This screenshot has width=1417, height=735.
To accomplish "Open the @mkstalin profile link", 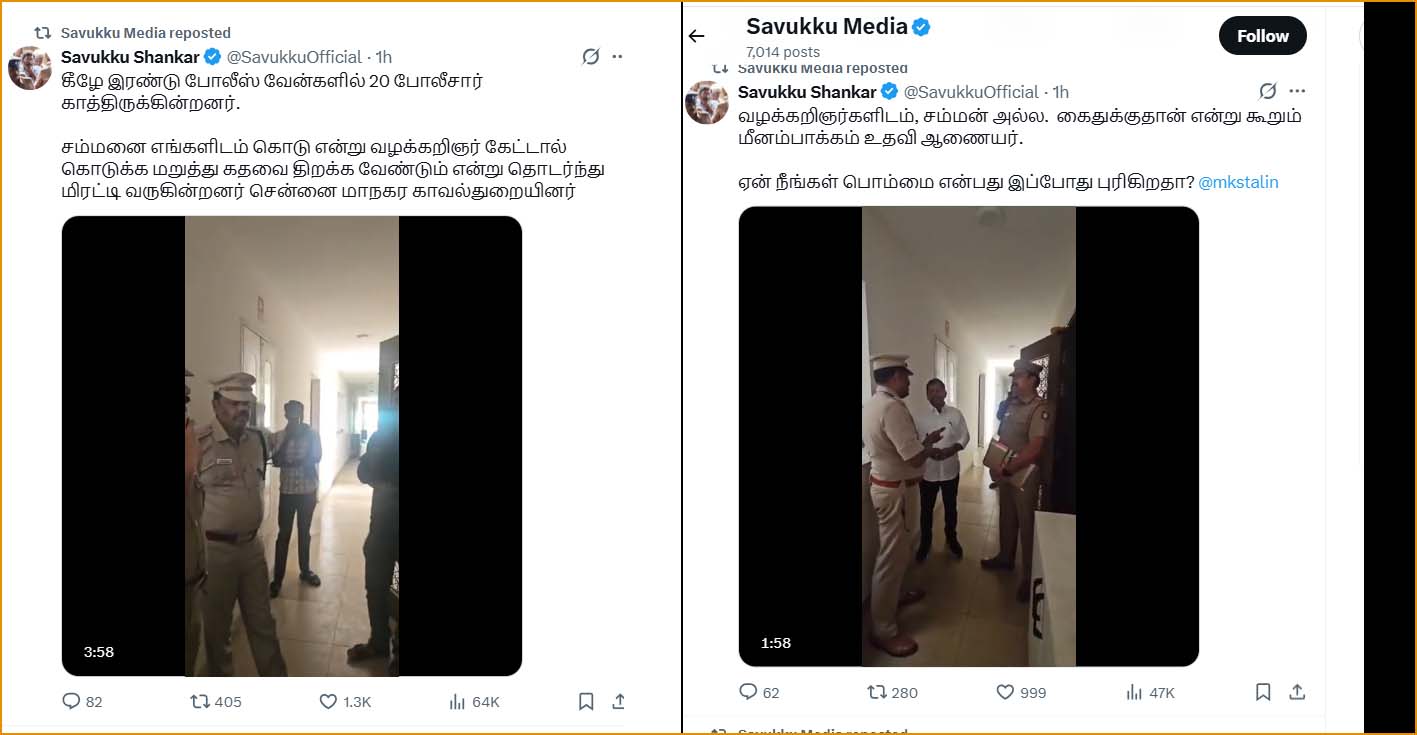I will point(1239,182).
